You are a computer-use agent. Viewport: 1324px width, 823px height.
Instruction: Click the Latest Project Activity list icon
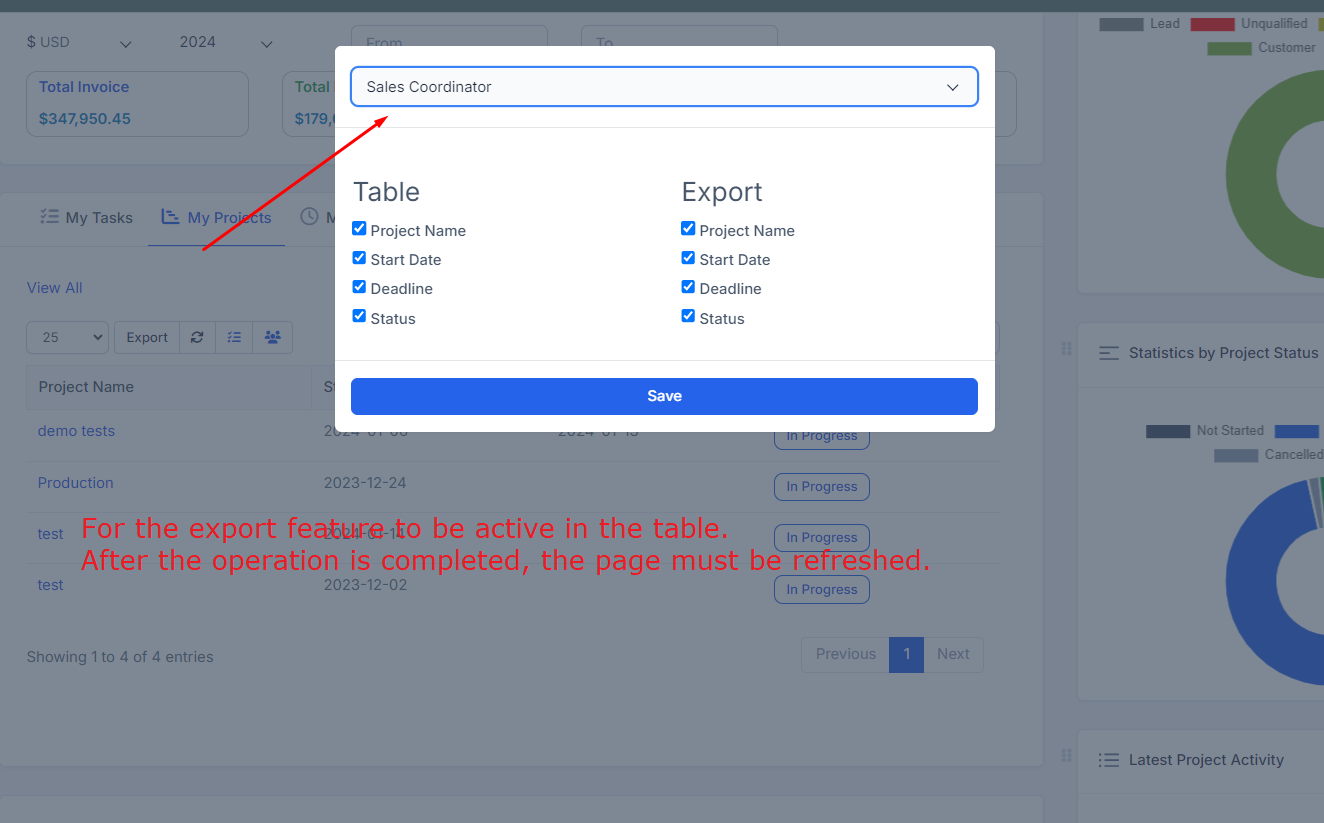click(x=1108, y=760)
